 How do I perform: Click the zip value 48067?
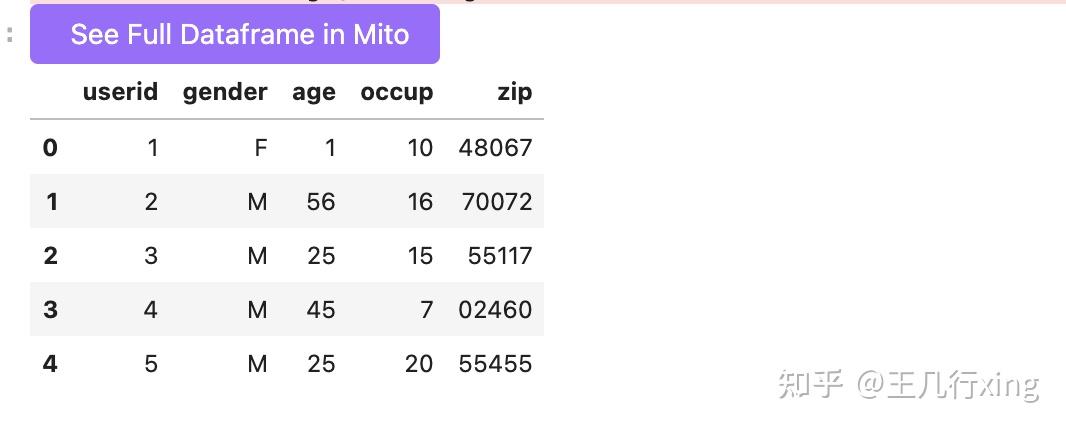495,148
